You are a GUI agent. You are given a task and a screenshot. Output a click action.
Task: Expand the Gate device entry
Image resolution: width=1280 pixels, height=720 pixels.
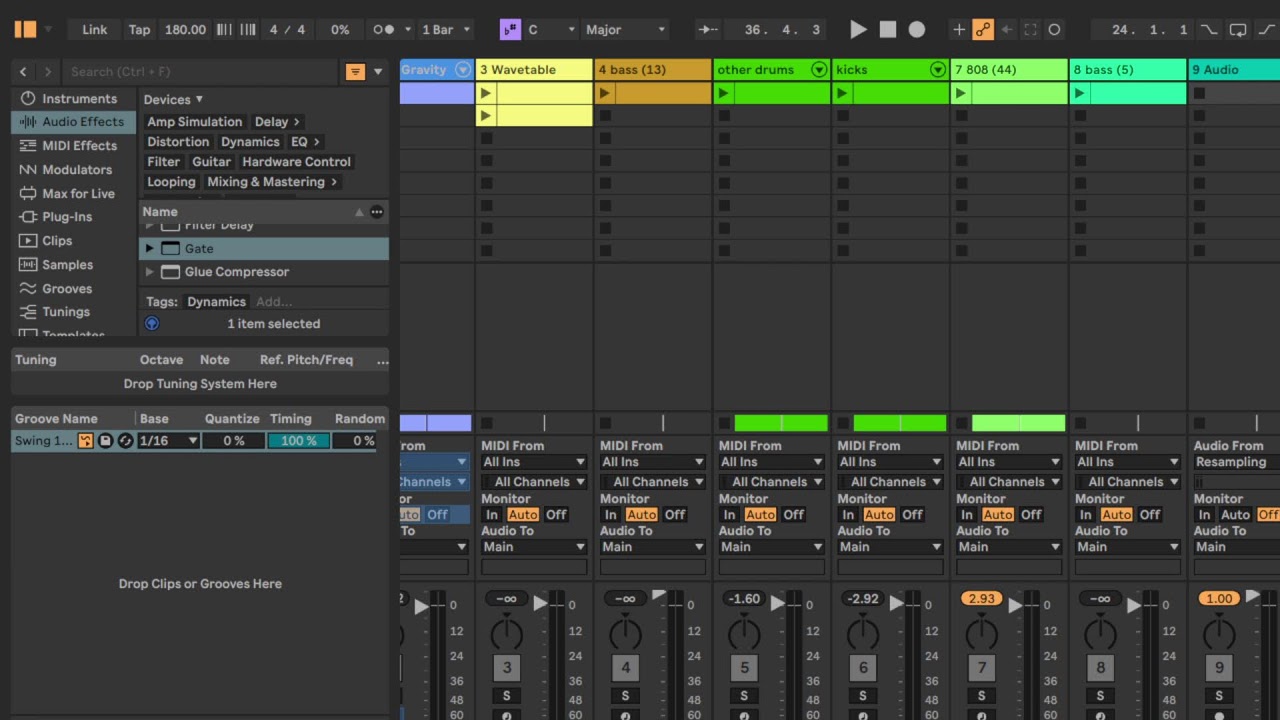(x=150, y=248)
